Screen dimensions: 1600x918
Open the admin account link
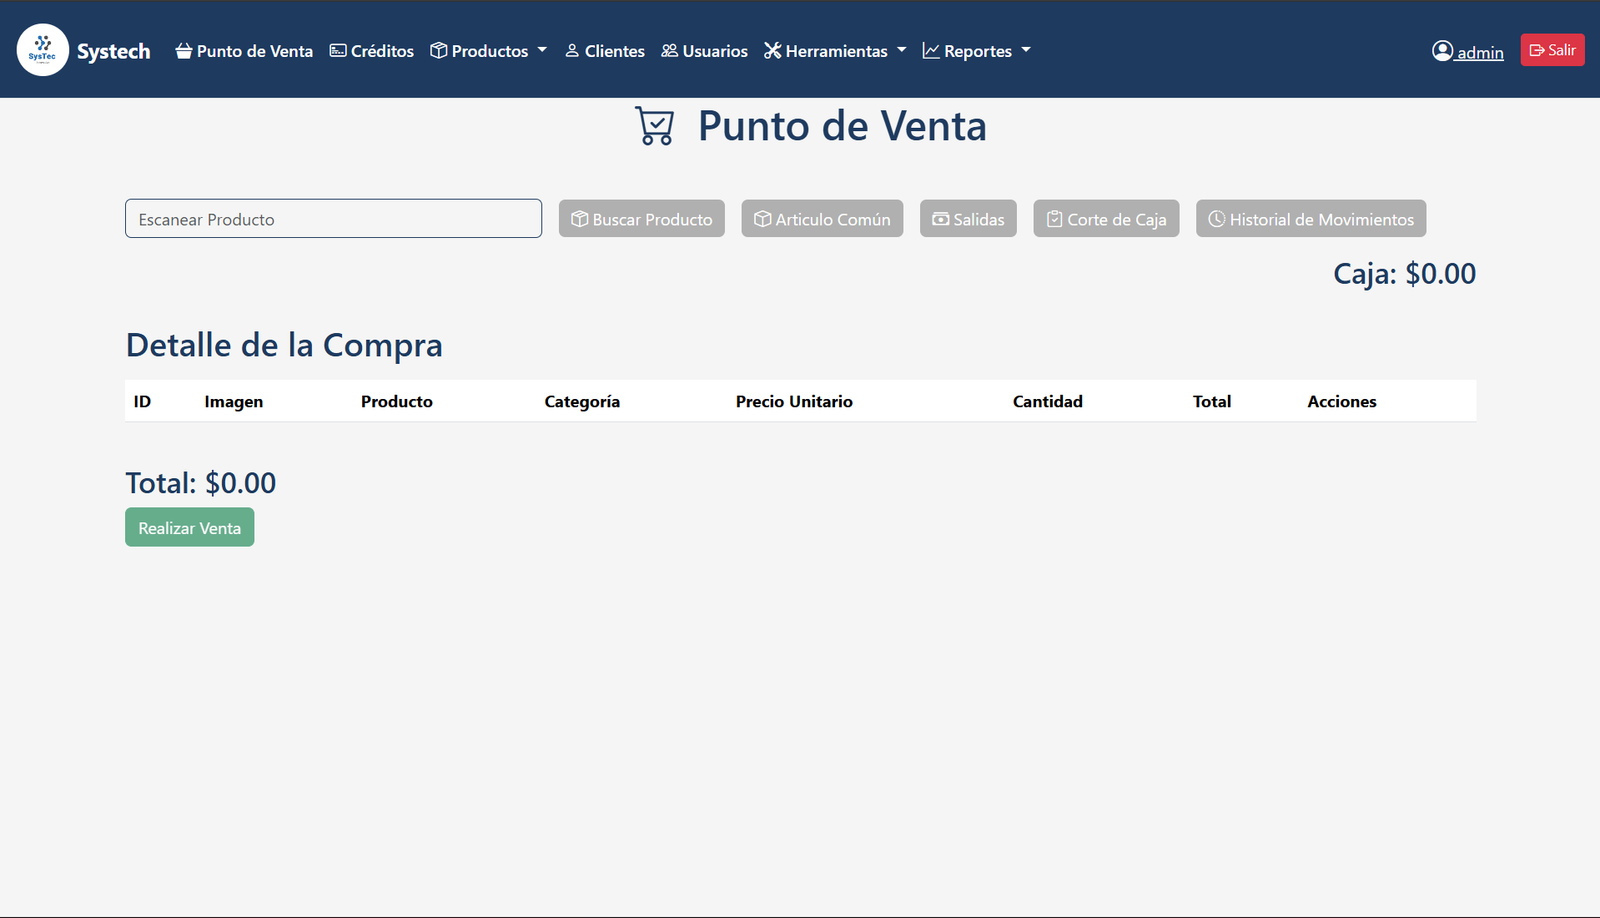1480,52
